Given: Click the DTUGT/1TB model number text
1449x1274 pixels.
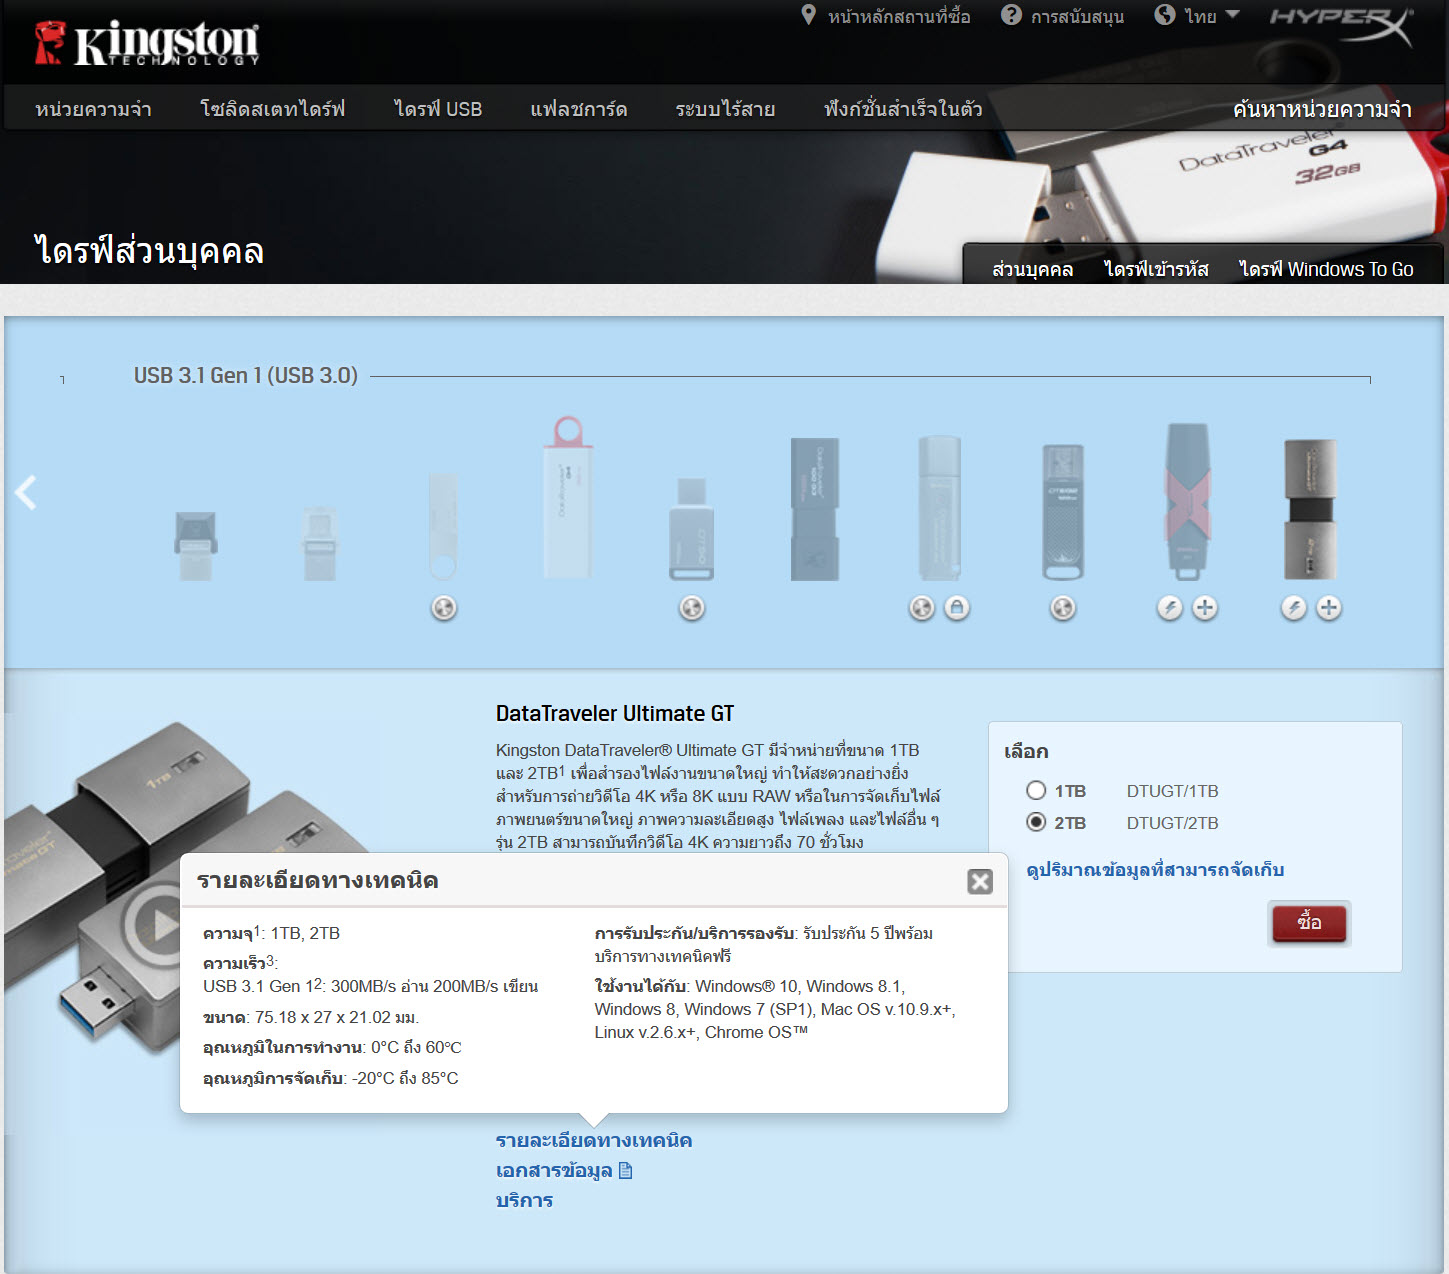Looking at the screenshot, I should tap(1172, 791).
